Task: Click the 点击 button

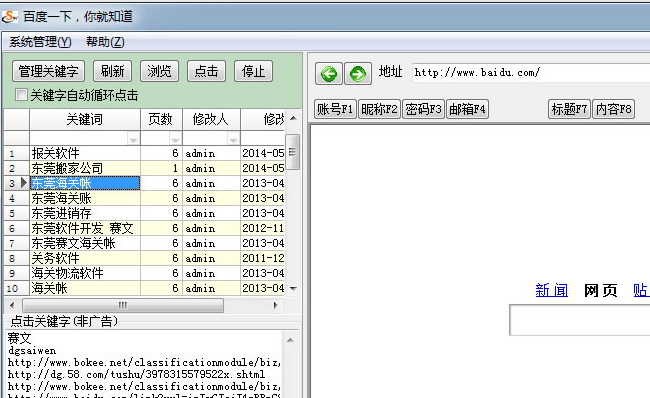Action: [x=206, y=71]
